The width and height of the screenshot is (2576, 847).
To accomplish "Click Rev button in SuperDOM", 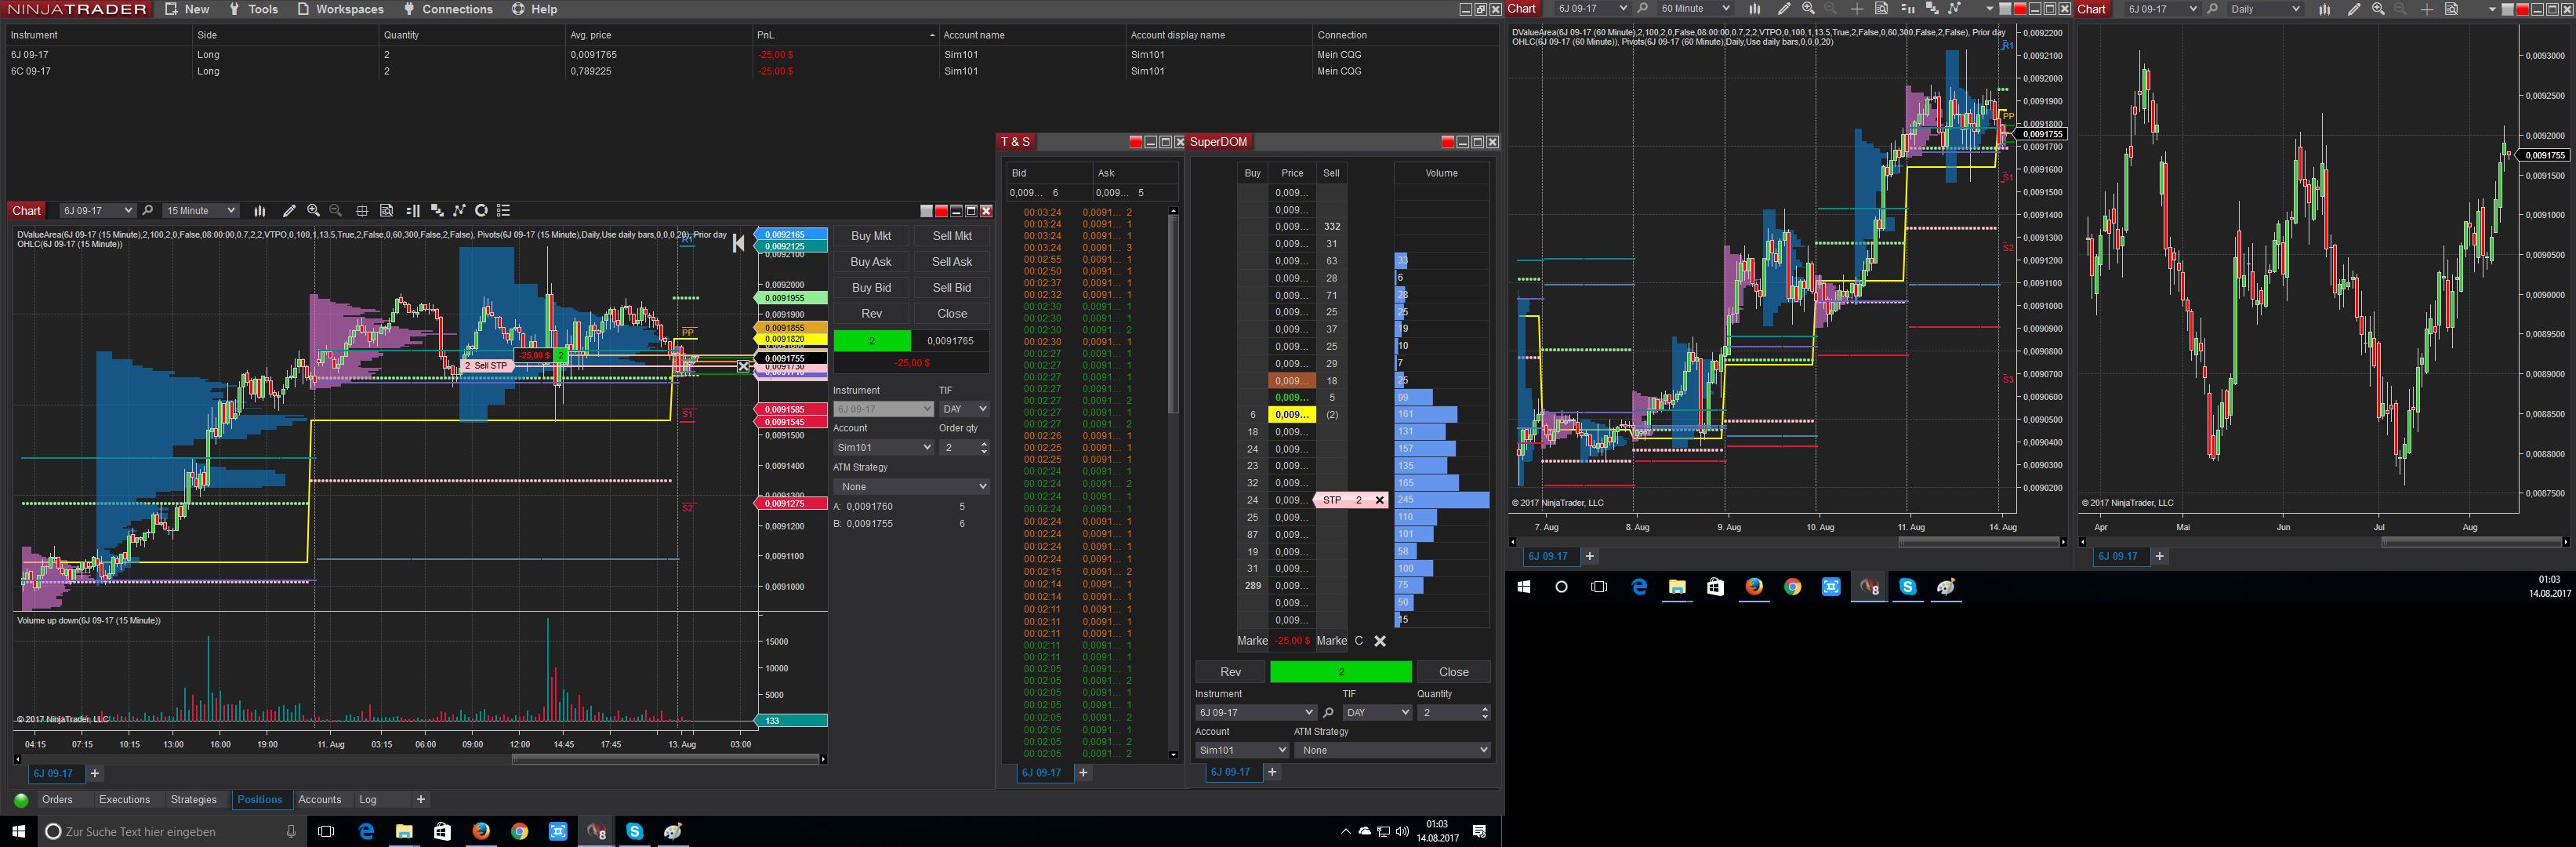I will click(x=1230, y=672).
